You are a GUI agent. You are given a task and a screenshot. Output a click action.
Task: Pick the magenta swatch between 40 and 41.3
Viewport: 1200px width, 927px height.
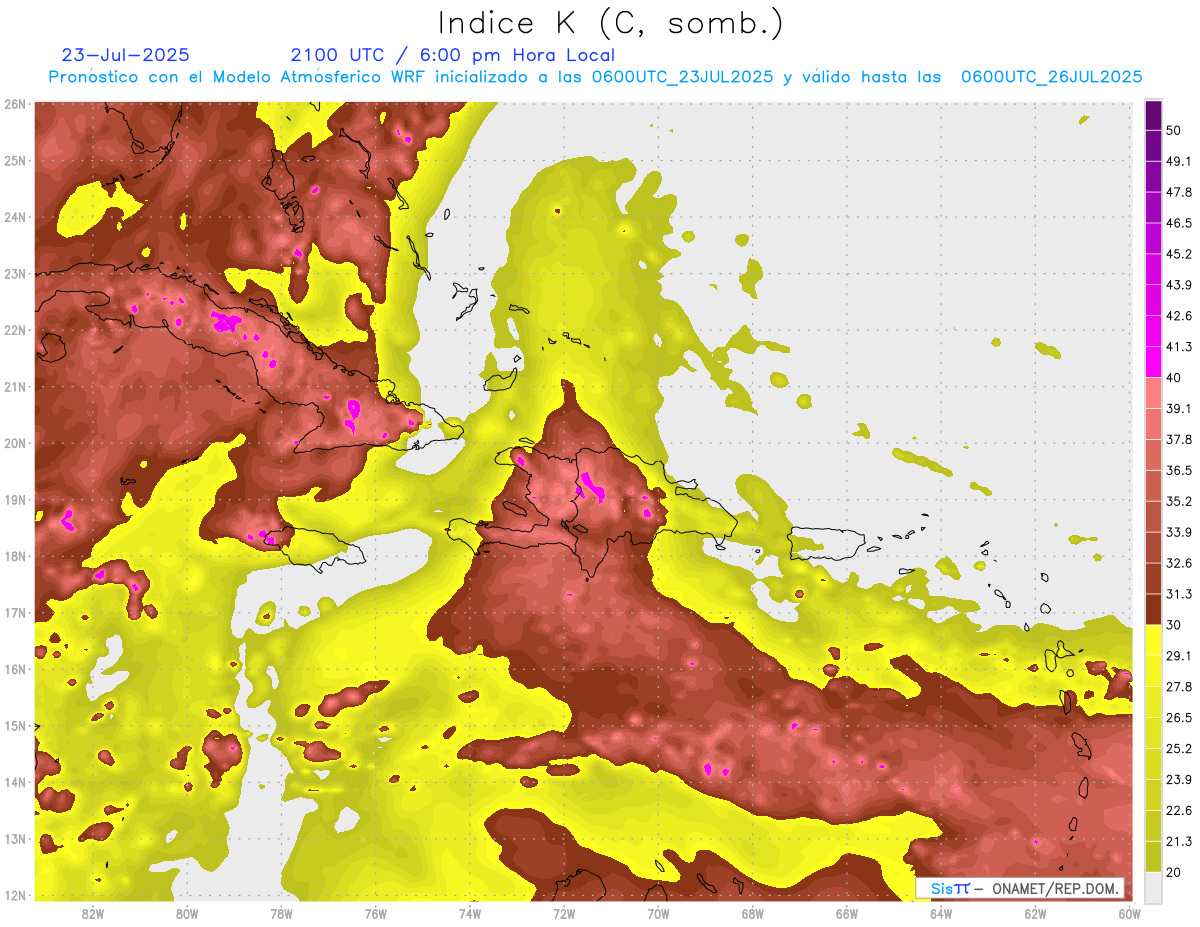point(1153,362)
